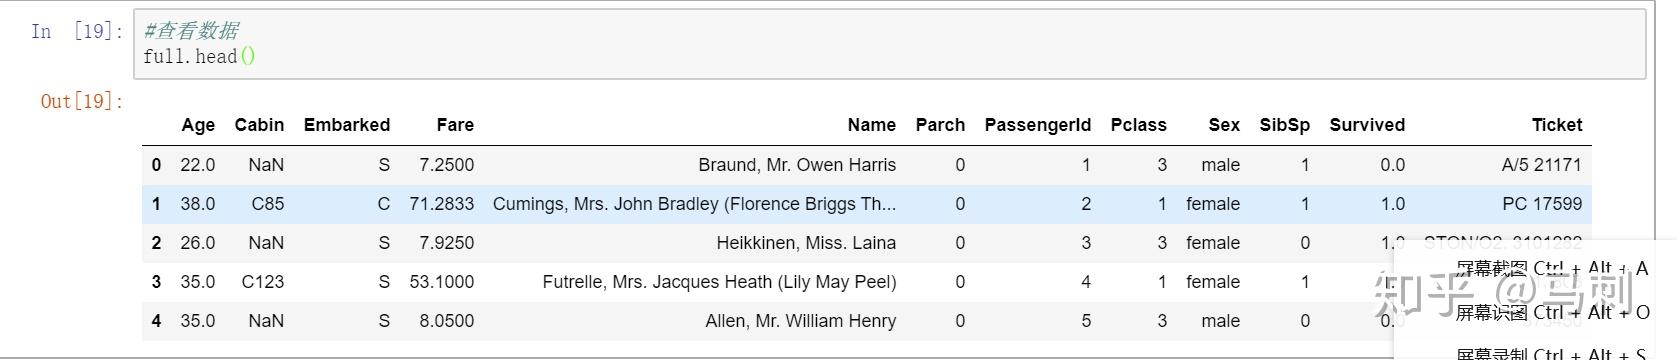Choose 屏幕截图 Ctrl + Alt + A menu entry

[x=1552, y=268]
